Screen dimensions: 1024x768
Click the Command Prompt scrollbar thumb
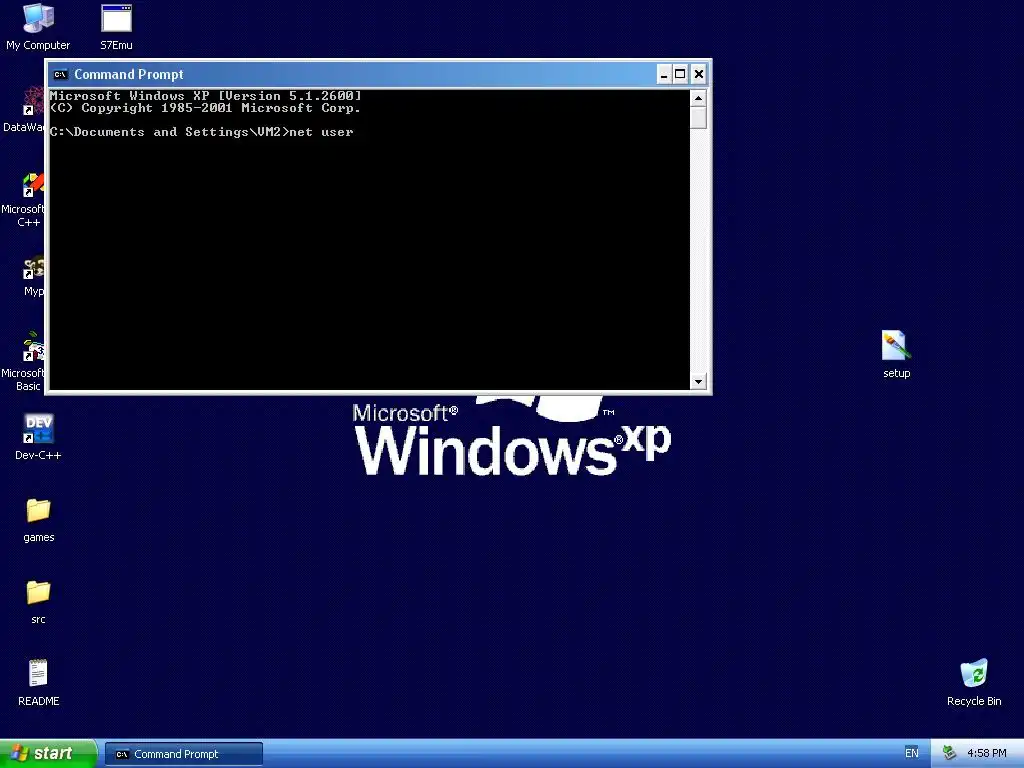pos(698,118)
